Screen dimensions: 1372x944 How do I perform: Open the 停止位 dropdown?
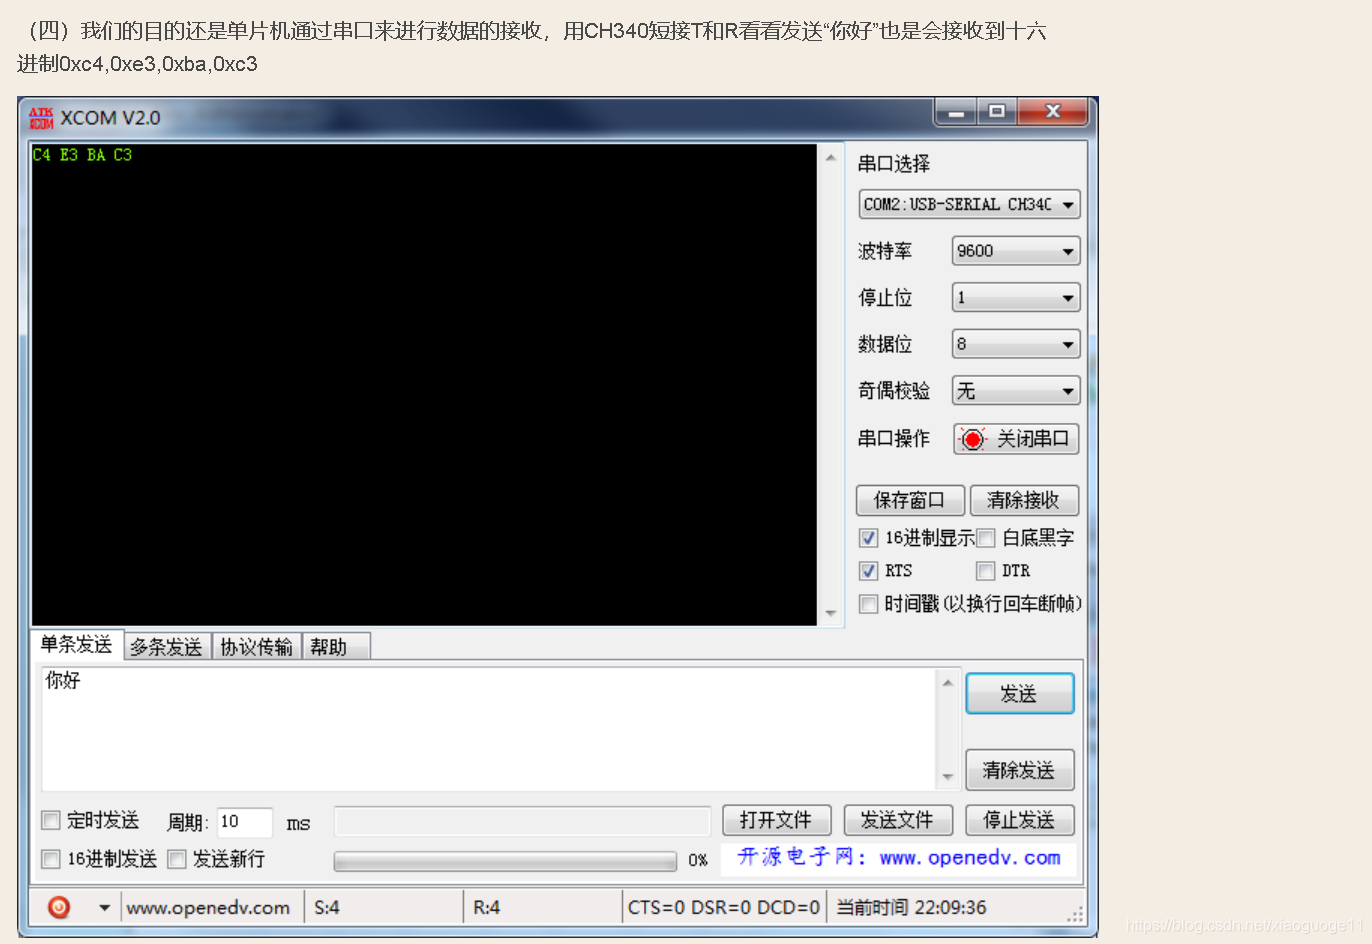(x=1016, y=297)
